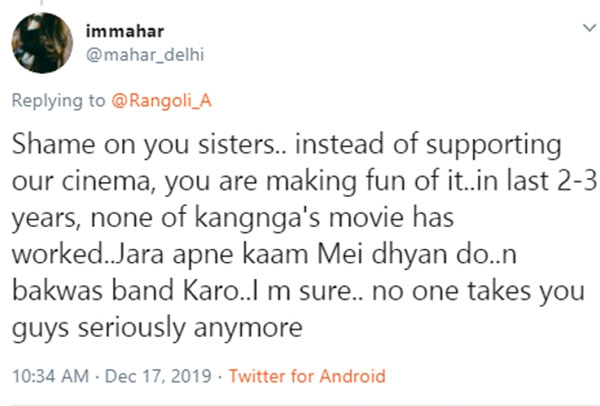This screenshot has height=406, width=600.
Task: Click the phrase 'no one takes you'
Action: point(478,292)
